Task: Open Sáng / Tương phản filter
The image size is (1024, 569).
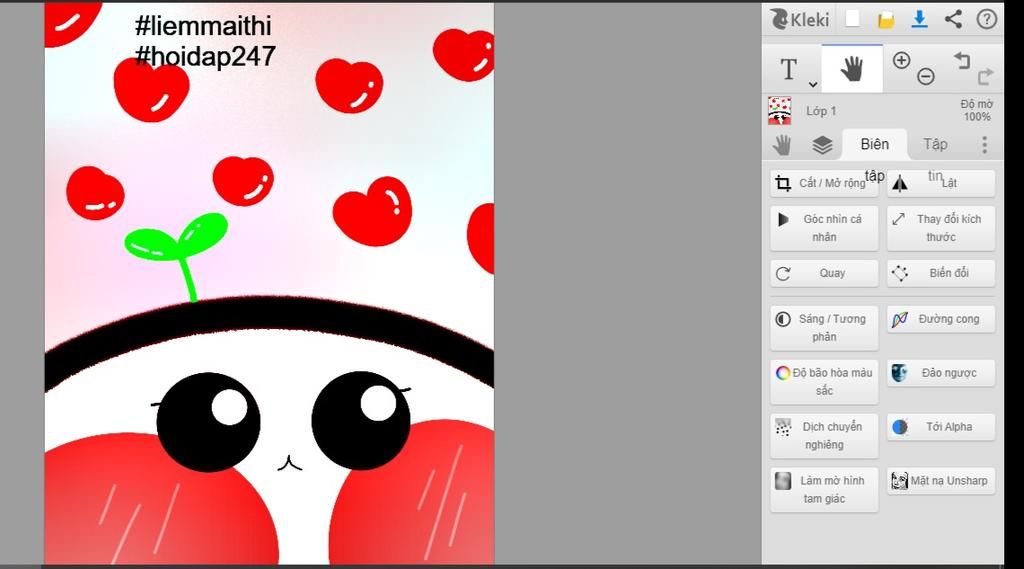Action: (824, 328)
